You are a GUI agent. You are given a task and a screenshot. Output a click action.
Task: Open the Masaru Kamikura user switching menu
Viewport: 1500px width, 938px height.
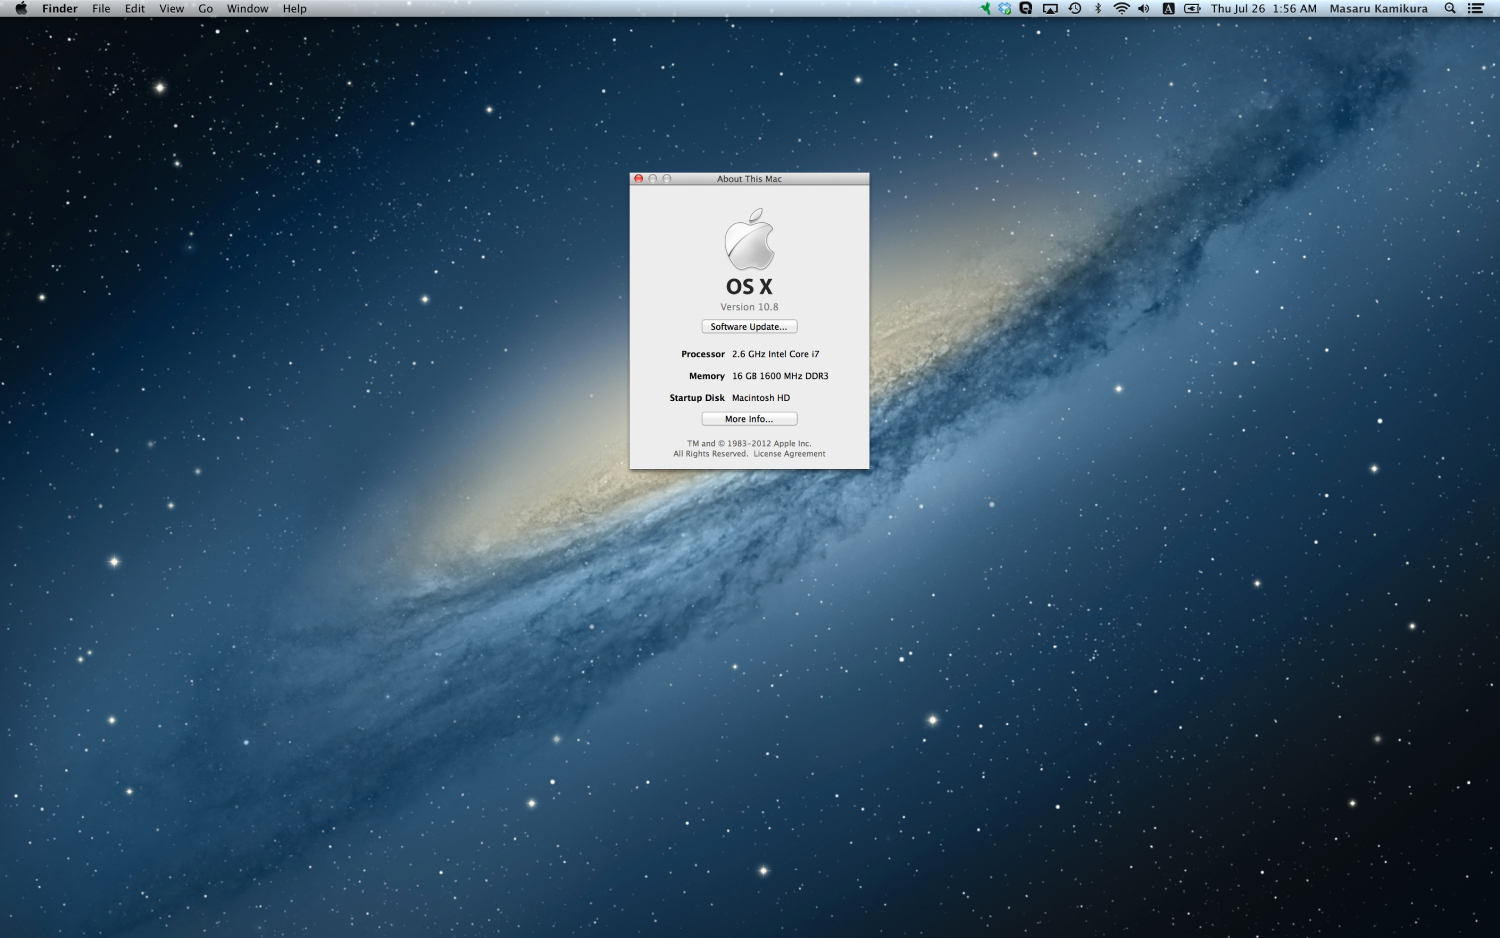(1378, 8)
